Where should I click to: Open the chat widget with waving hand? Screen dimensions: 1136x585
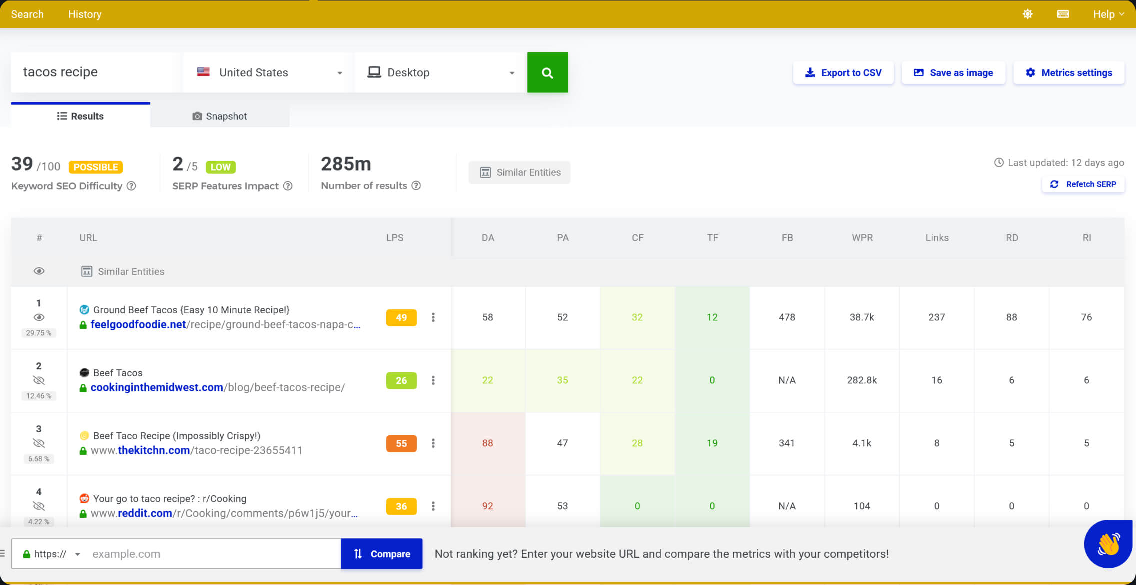1108,543
